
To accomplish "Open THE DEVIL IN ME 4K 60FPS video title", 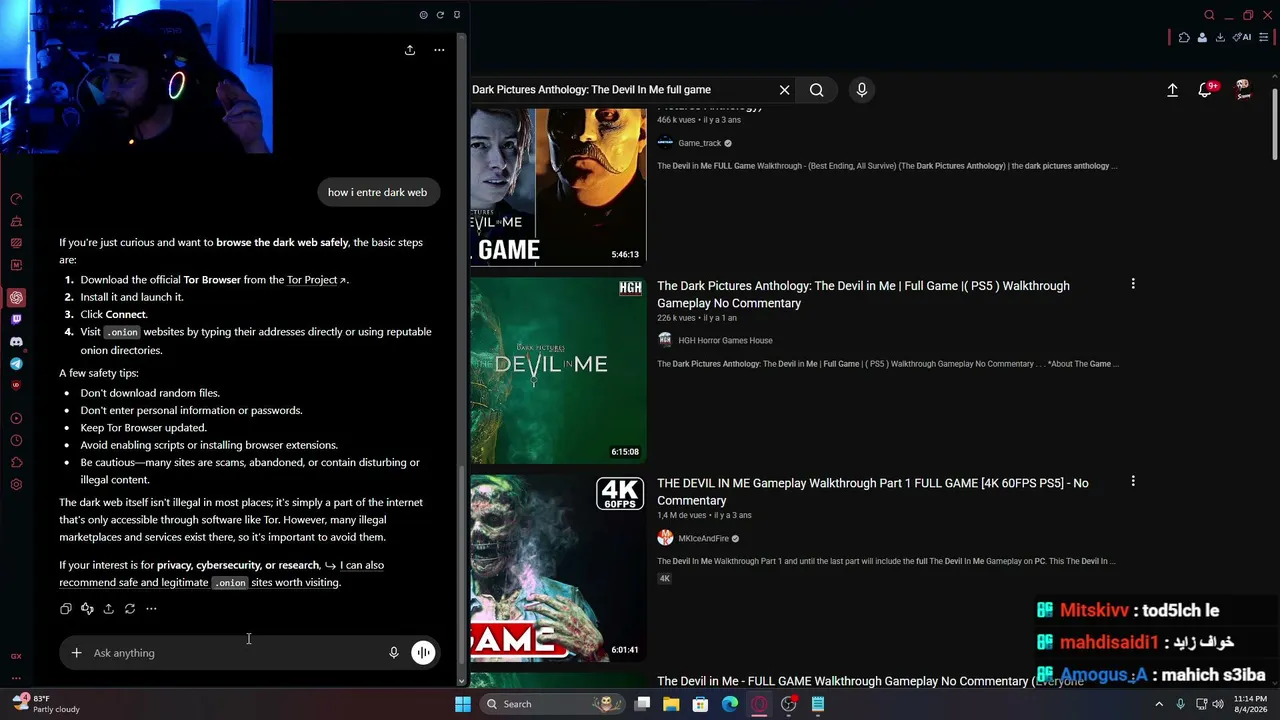I will pyautogui.click(x=872, y=491).
